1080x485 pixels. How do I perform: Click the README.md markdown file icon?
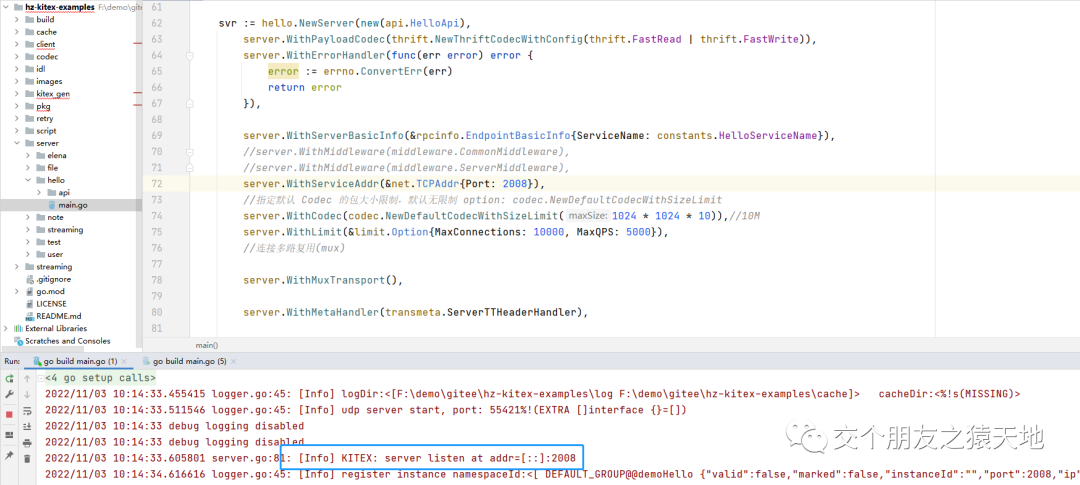pyautogui.click(x=29, y=316)
